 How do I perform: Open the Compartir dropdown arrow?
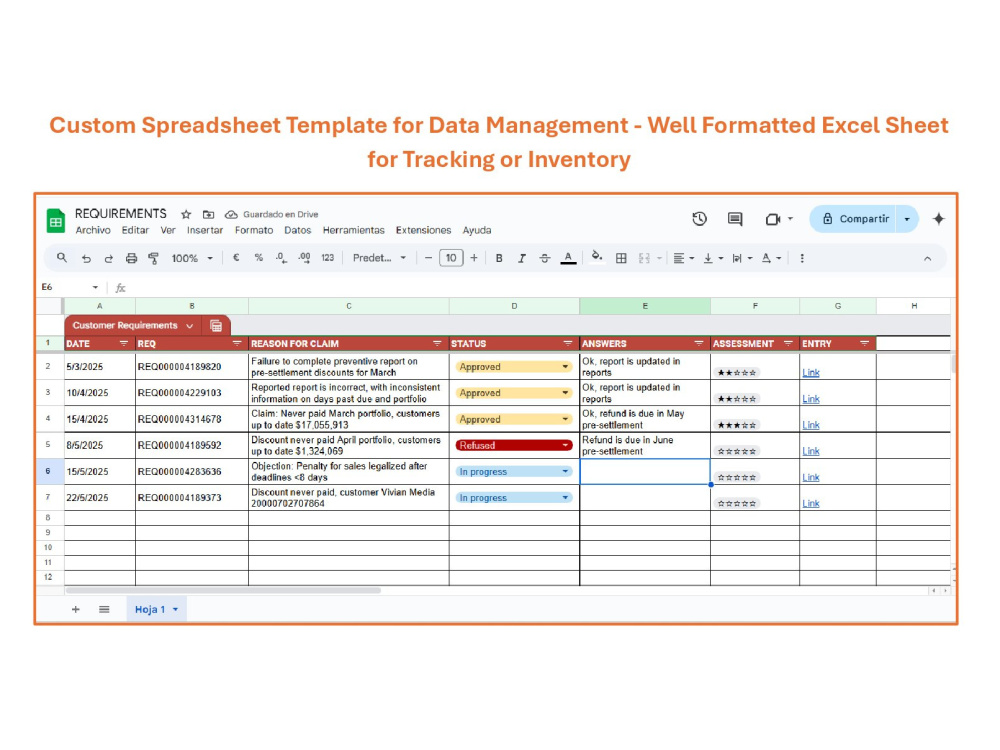pyautogui.click(x=907, y=219)
